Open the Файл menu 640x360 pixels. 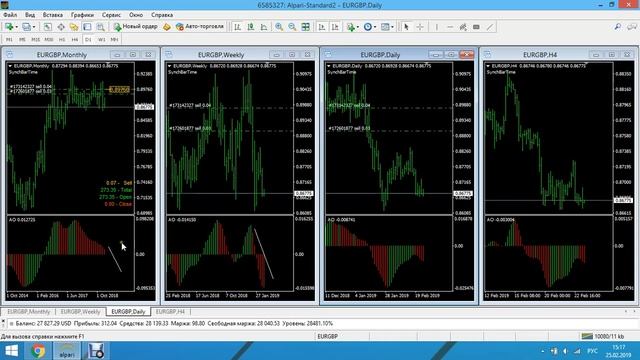[10, 15]
